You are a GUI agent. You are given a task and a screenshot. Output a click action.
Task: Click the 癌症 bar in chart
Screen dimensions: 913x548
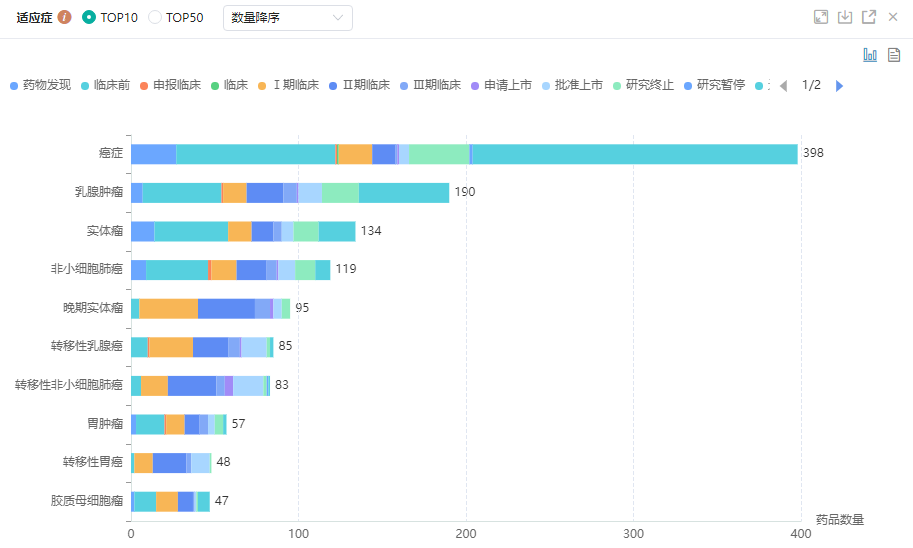(464, 154)
